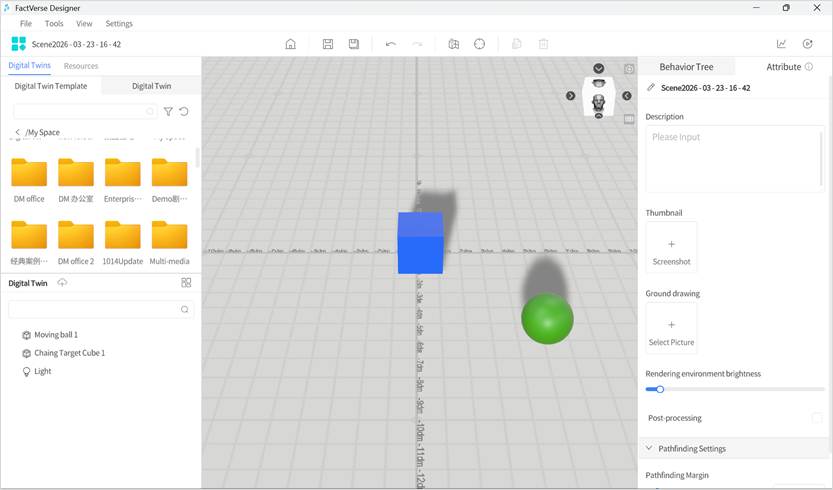The width and height of the screenshot is (833, 490).
Task: Click the Description text area
Action: (x=735, y=158)
